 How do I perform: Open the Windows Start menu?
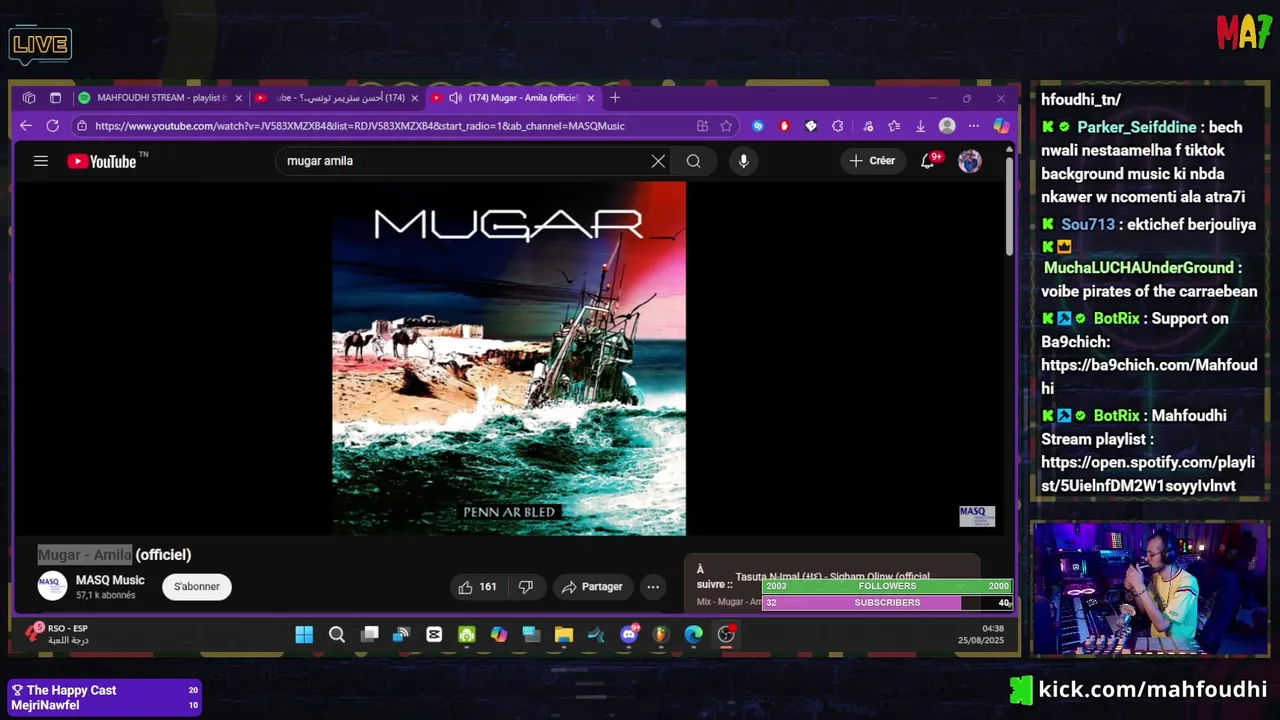tap(304, 634)
